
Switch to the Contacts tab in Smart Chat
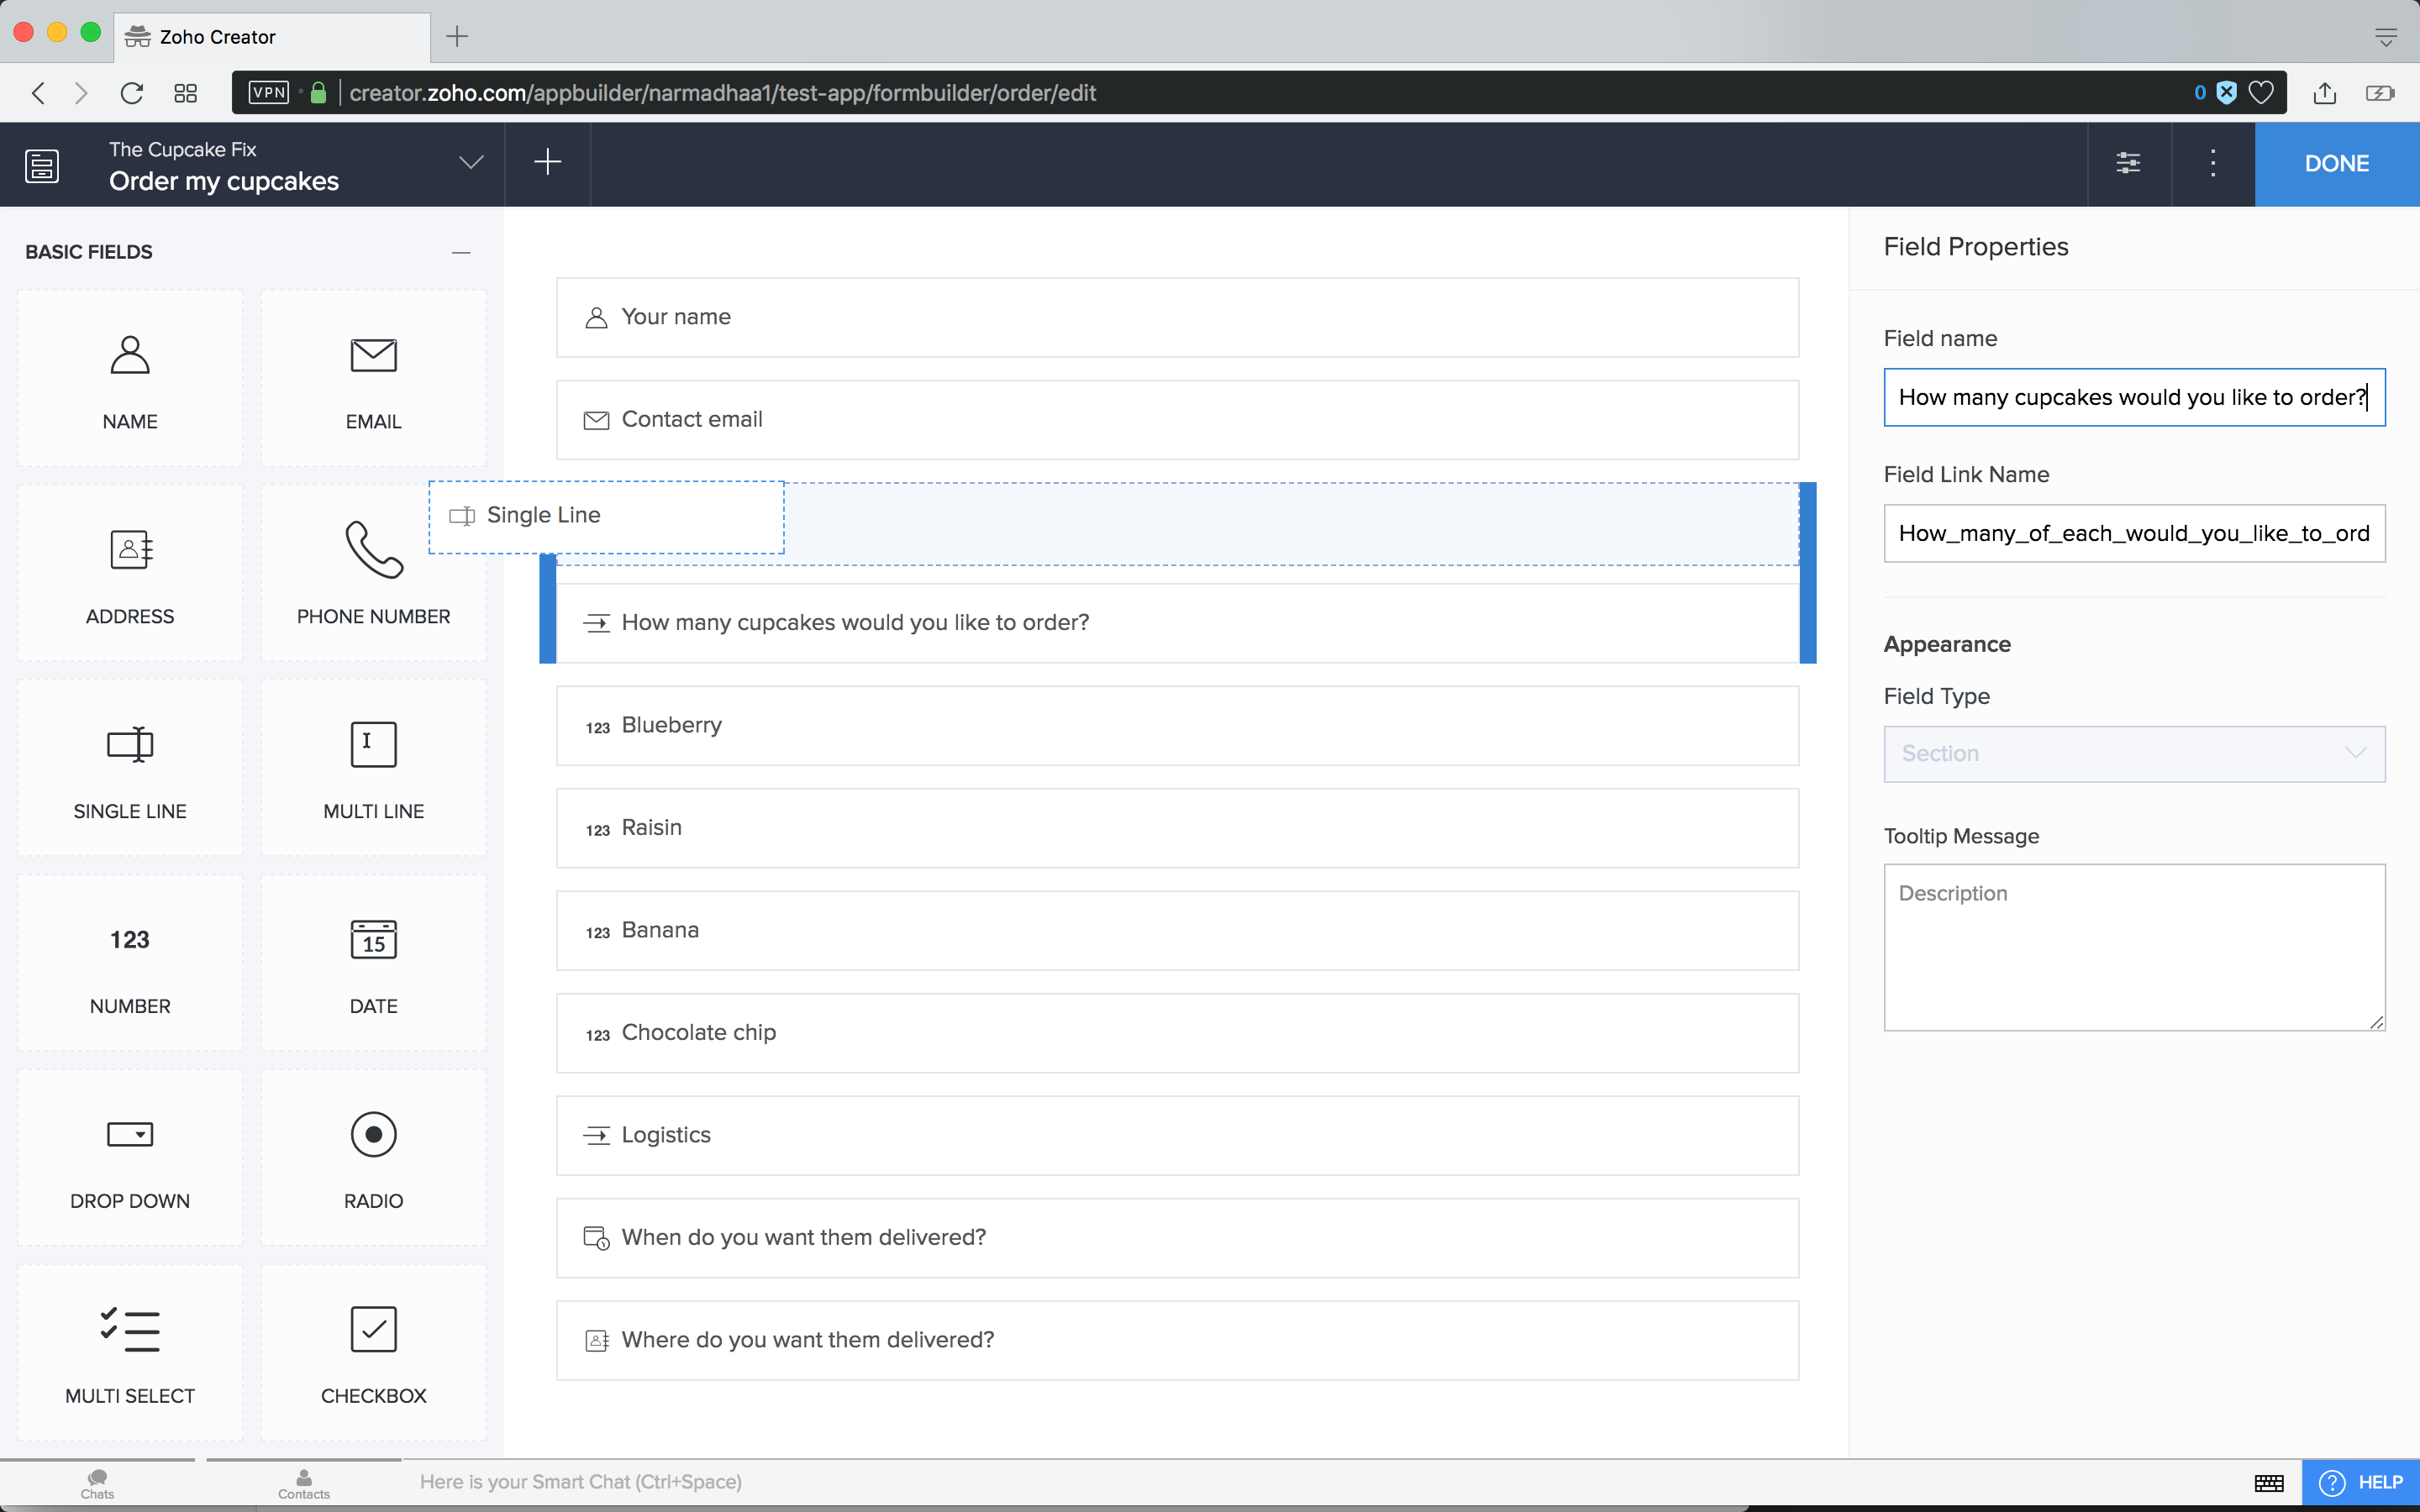pyautogui.click(x=303, y=1484)
